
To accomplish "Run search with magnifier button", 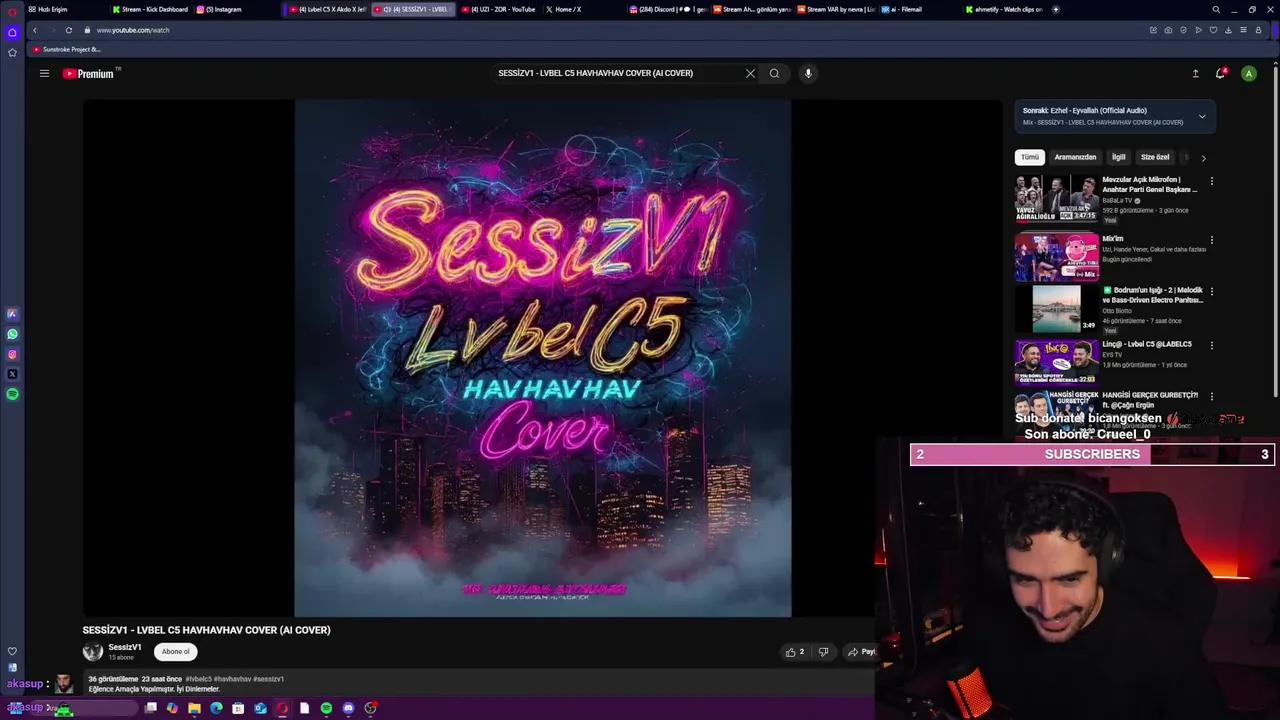I will (x=774, y=73).
